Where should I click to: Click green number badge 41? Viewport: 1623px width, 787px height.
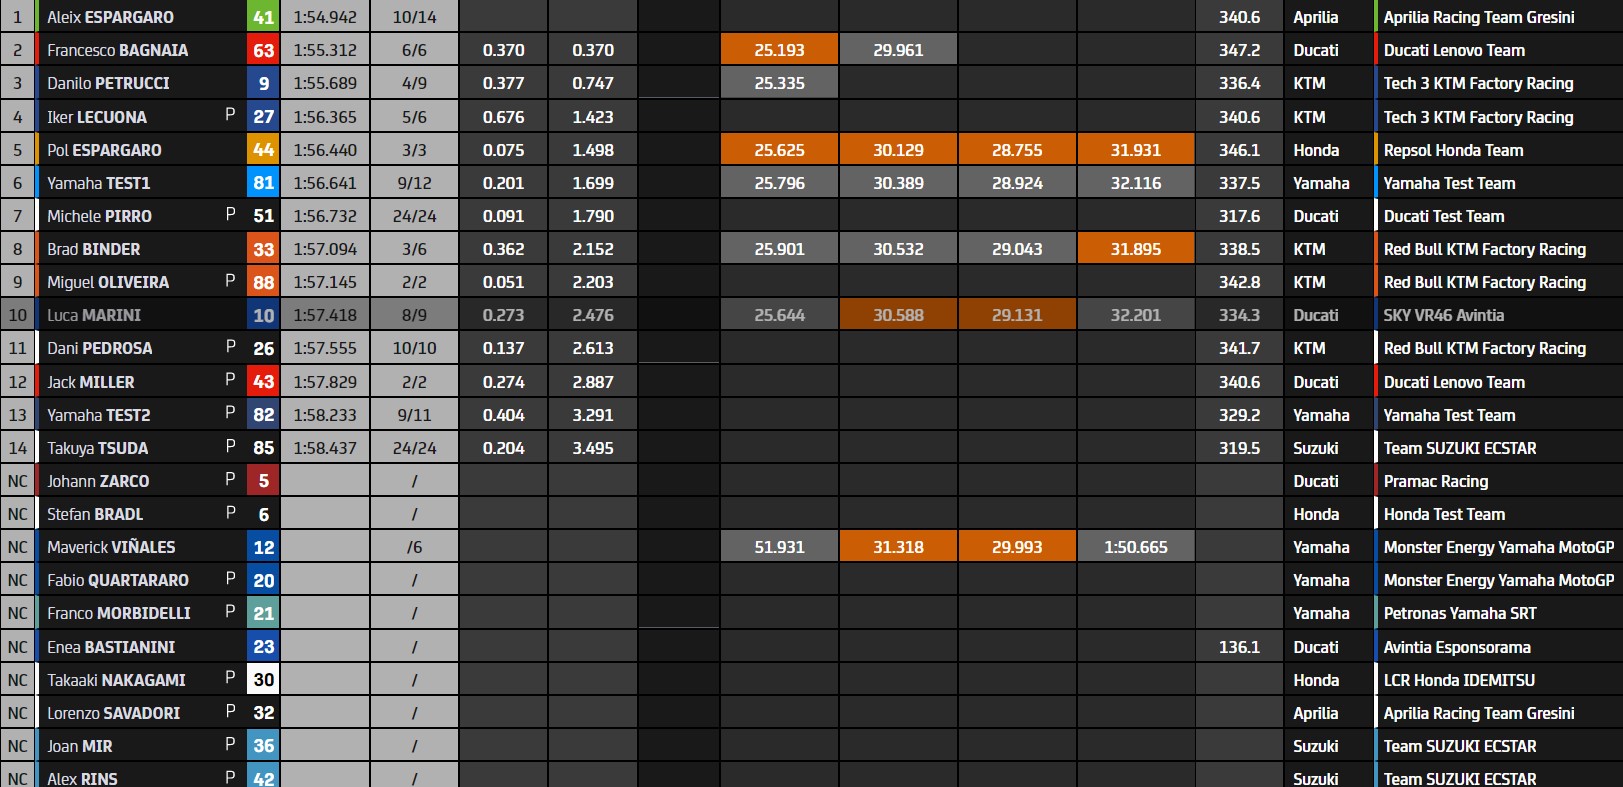pyautogui.click(x=263, y=17)
